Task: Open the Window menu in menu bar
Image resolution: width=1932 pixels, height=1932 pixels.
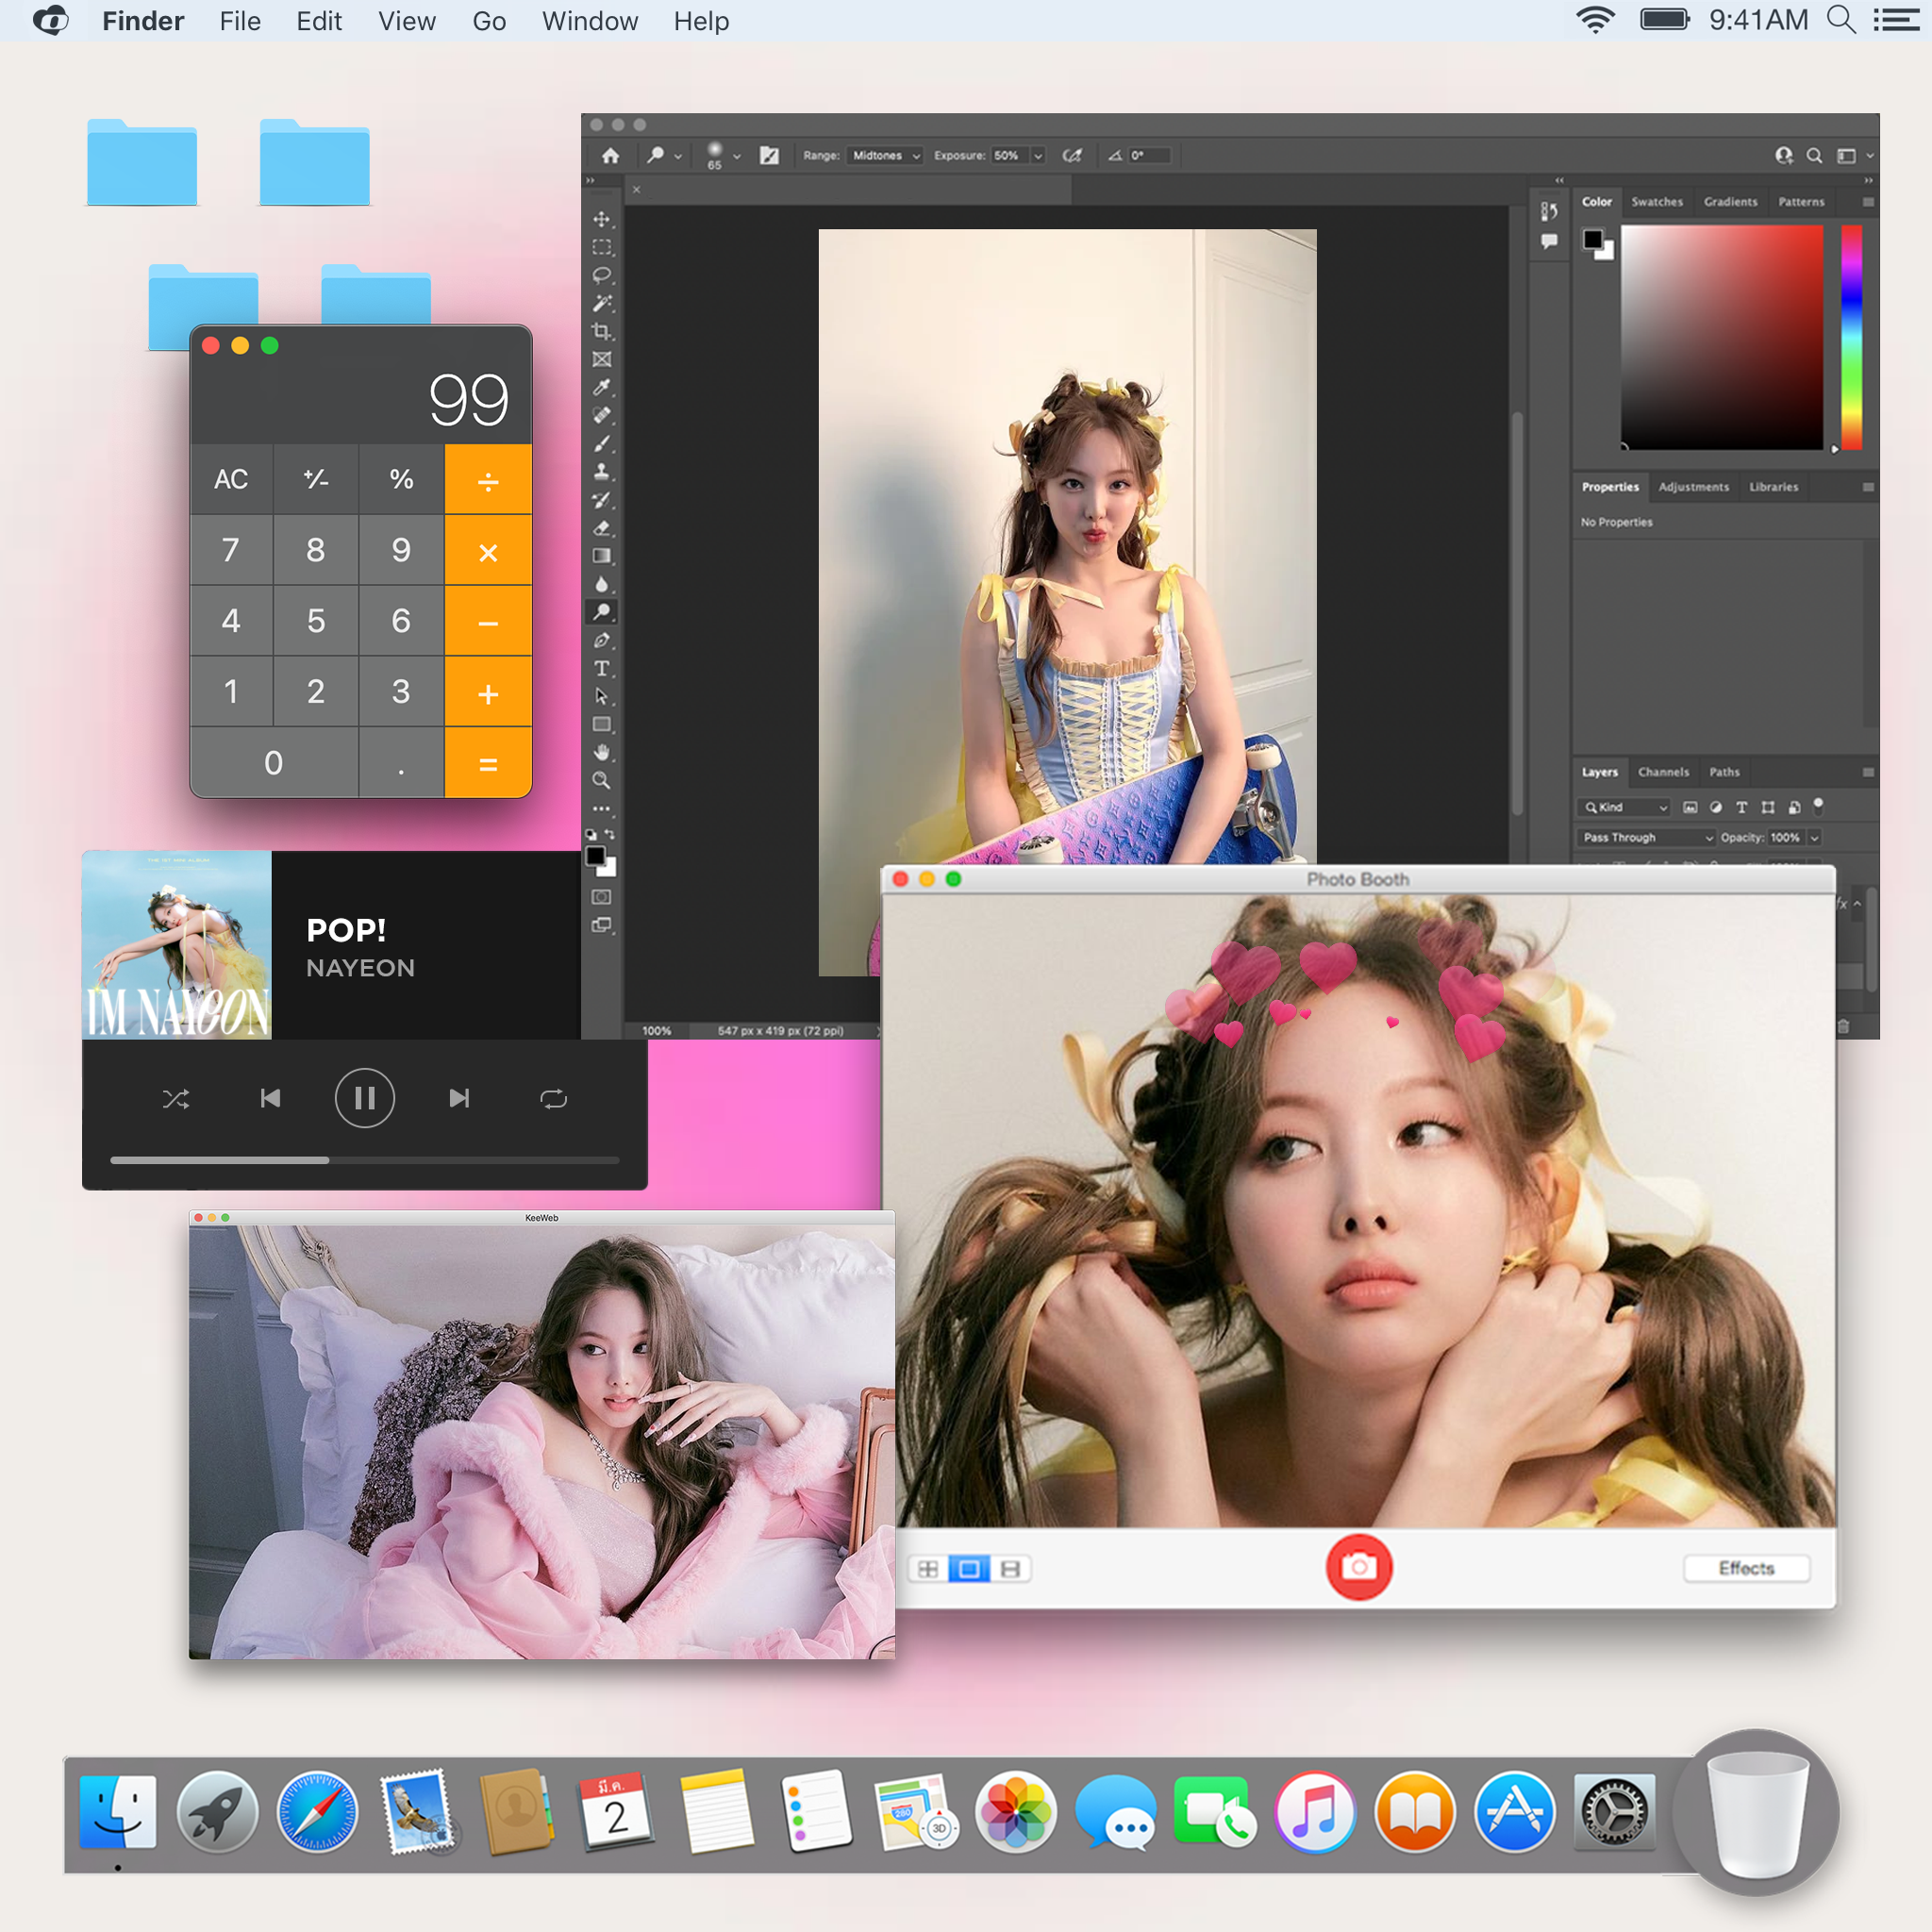Action: click(x=589, y=21)
